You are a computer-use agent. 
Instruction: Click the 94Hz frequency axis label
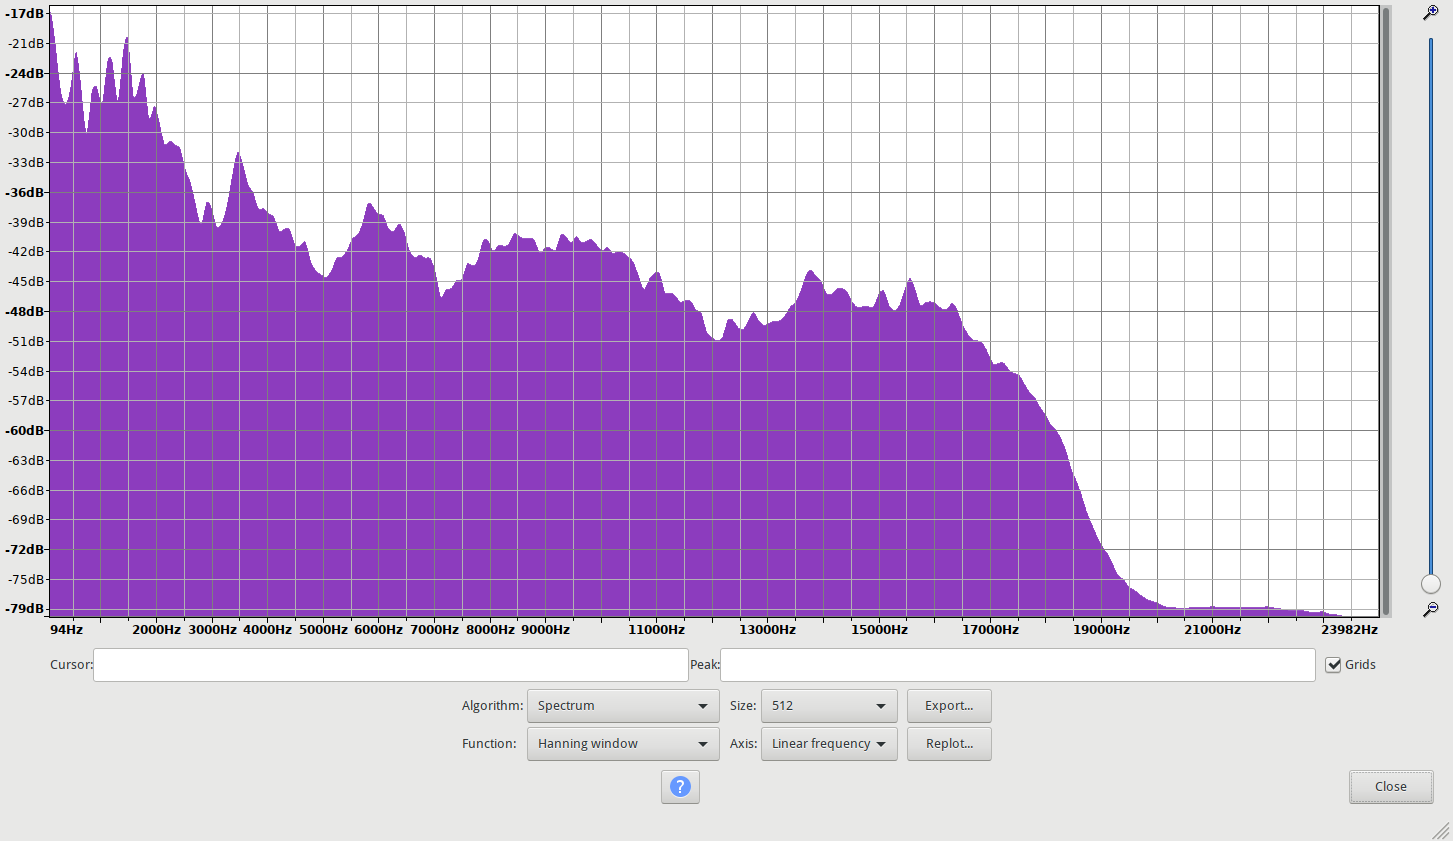(x=66, y=630)
